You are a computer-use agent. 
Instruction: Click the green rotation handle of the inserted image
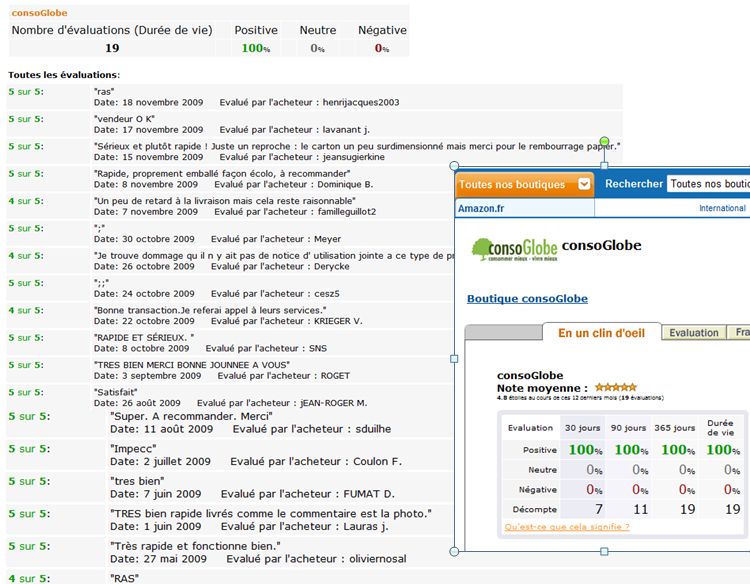pos(604,141)
